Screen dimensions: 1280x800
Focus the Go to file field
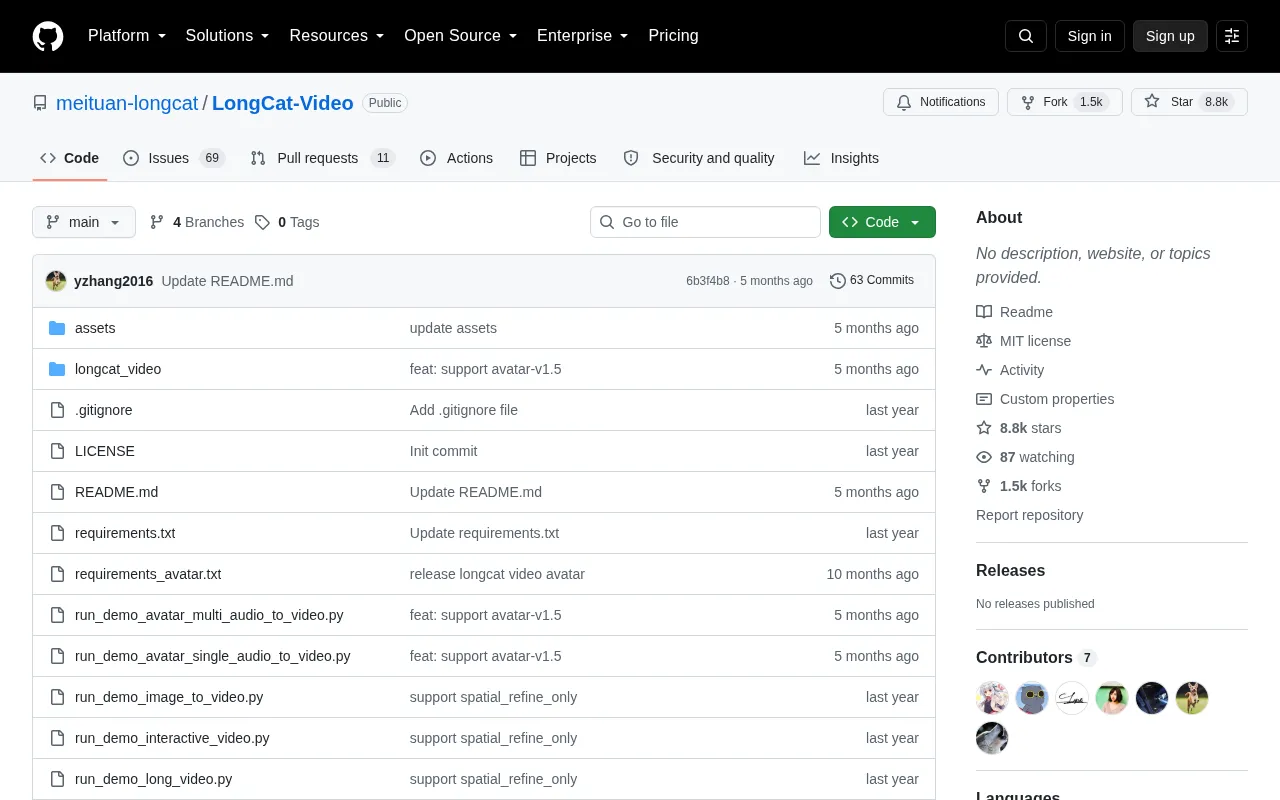tap(705, 222)
